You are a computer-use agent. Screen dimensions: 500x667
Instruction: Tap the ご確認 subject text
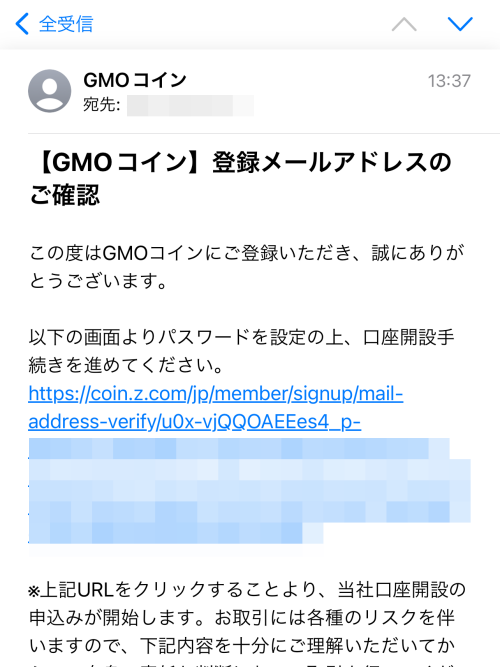[x=65, y=195]
